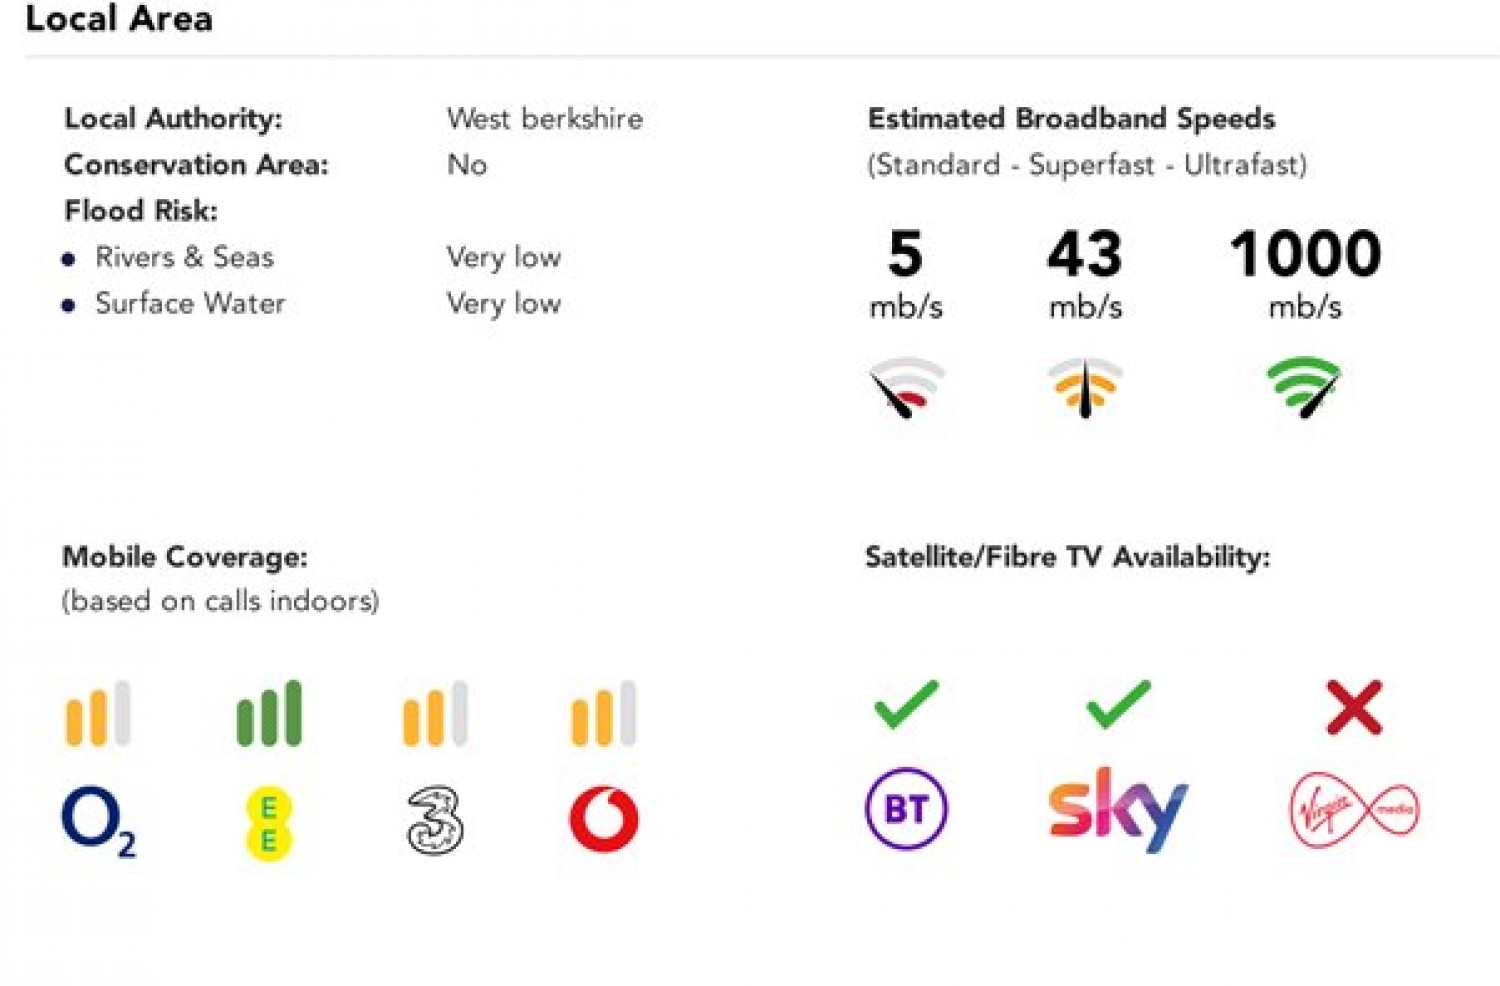Screen dimensions: 1500x986
Task: Click the green signal bars above EE
Action: point(269,713)
